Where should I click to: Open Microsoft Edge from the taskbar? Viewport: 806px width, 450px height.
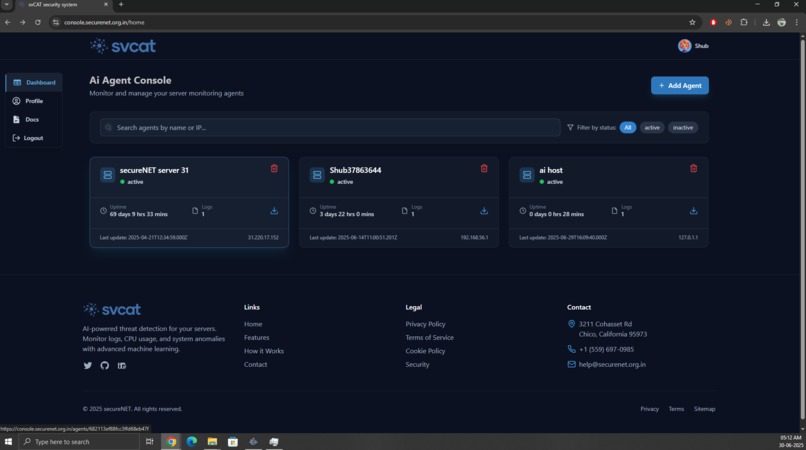tap(192, 442)
